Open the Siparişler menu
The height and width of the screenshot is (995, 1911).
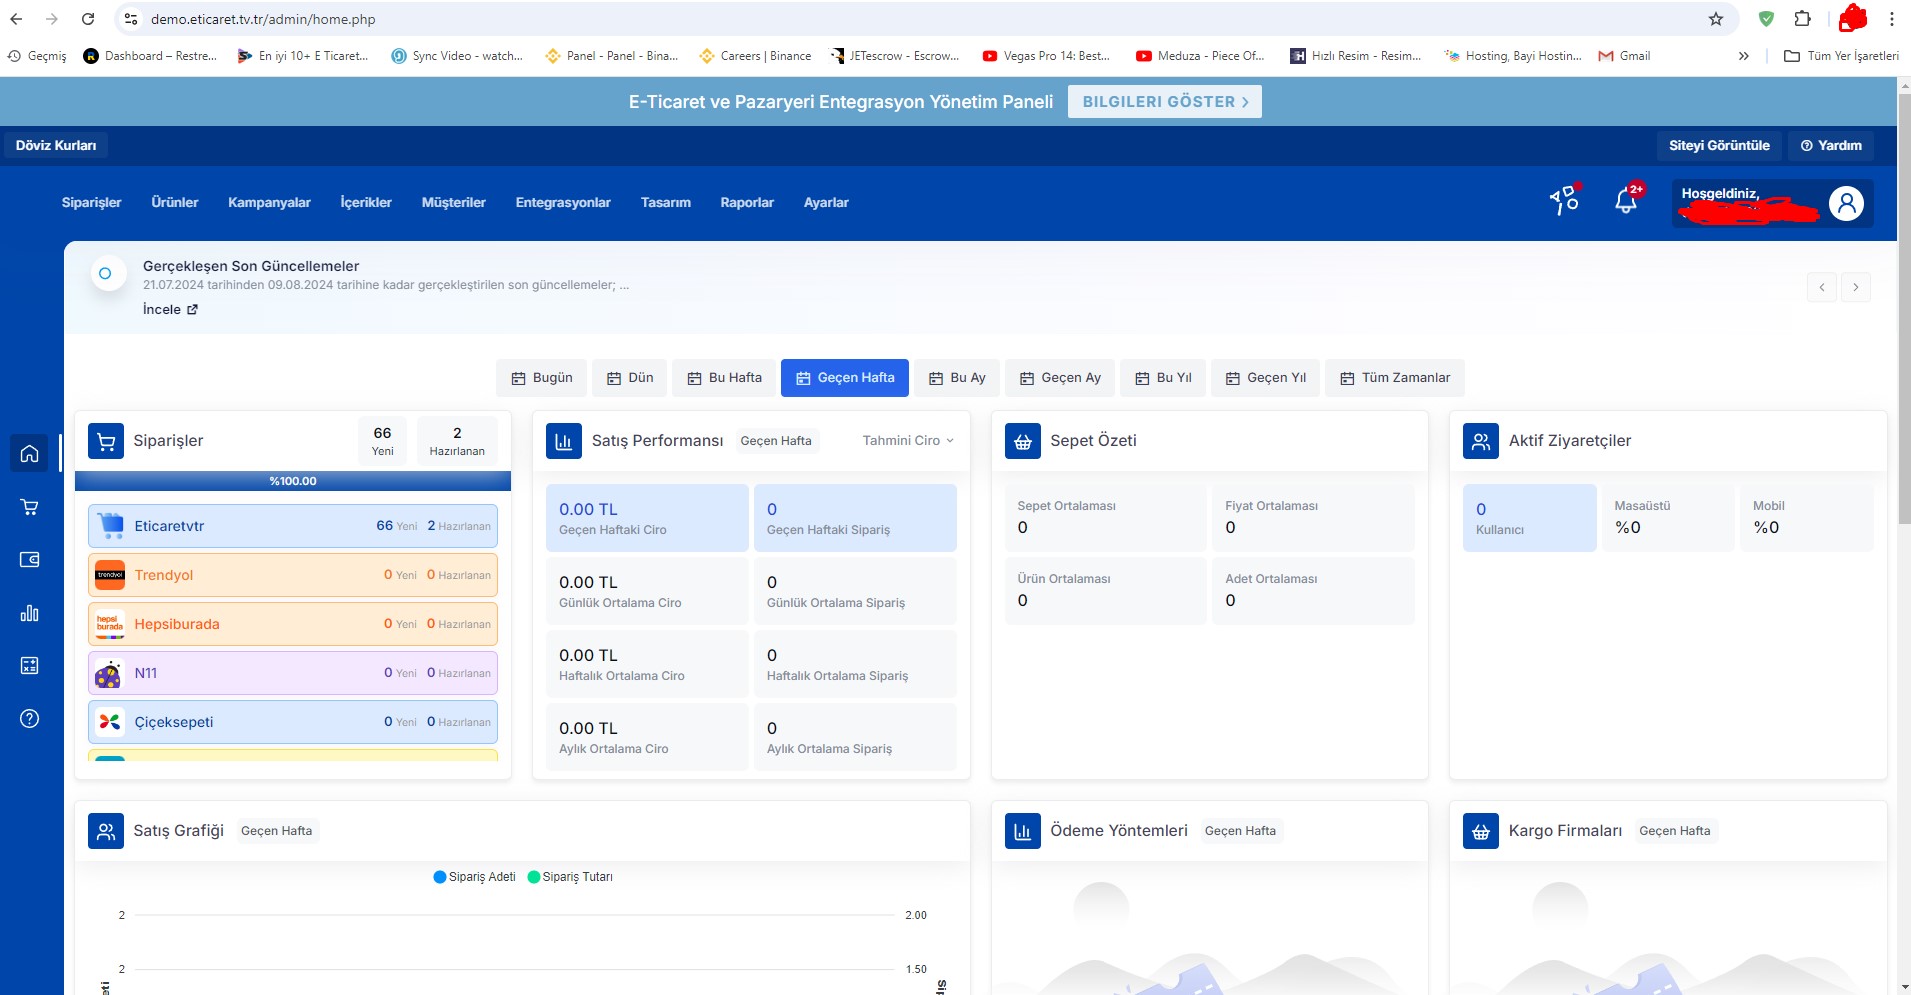tap(91, 202)
